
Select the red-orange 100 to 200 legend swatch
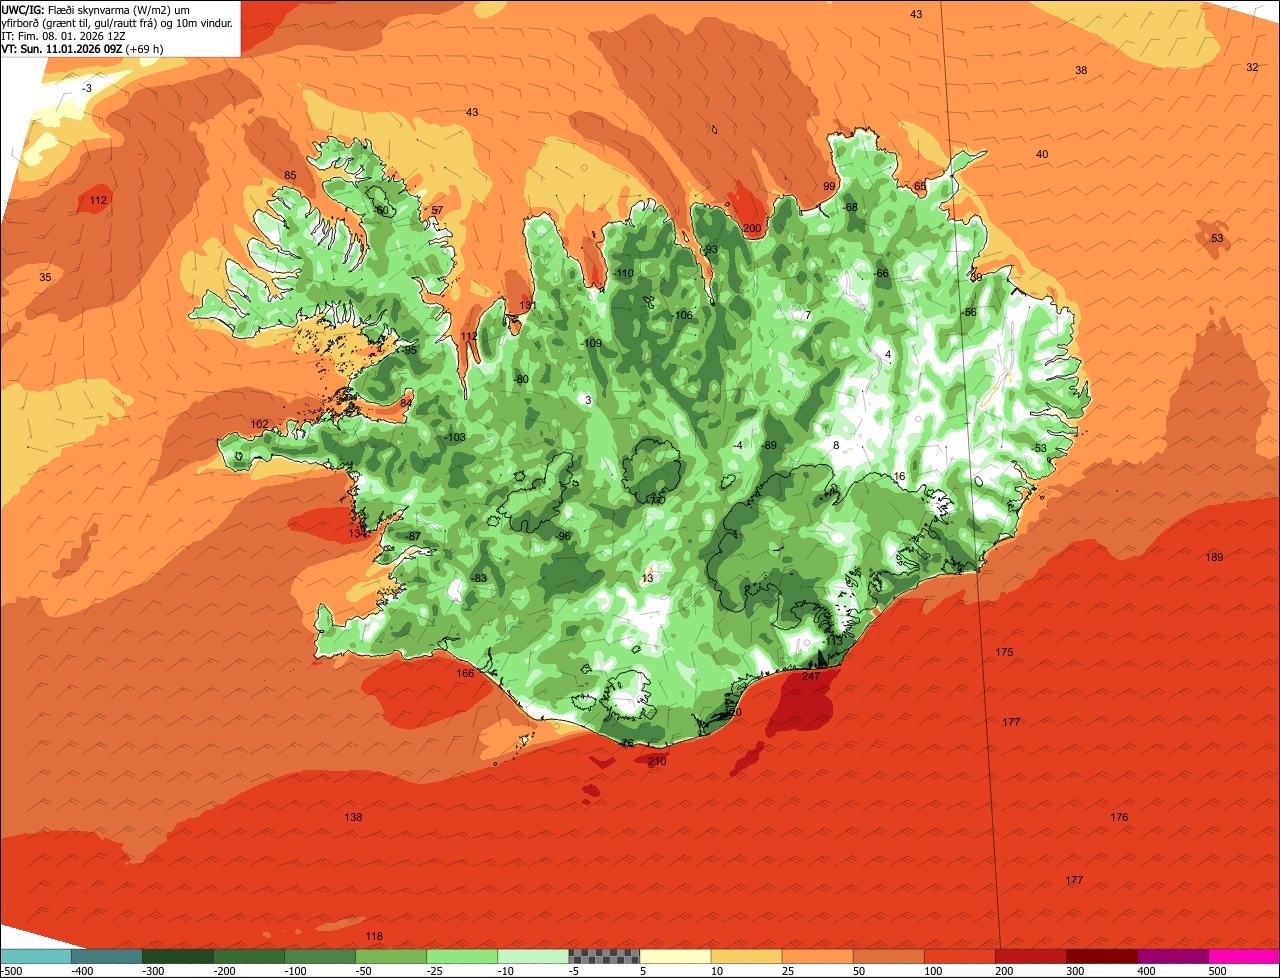[x=958, y=955]
